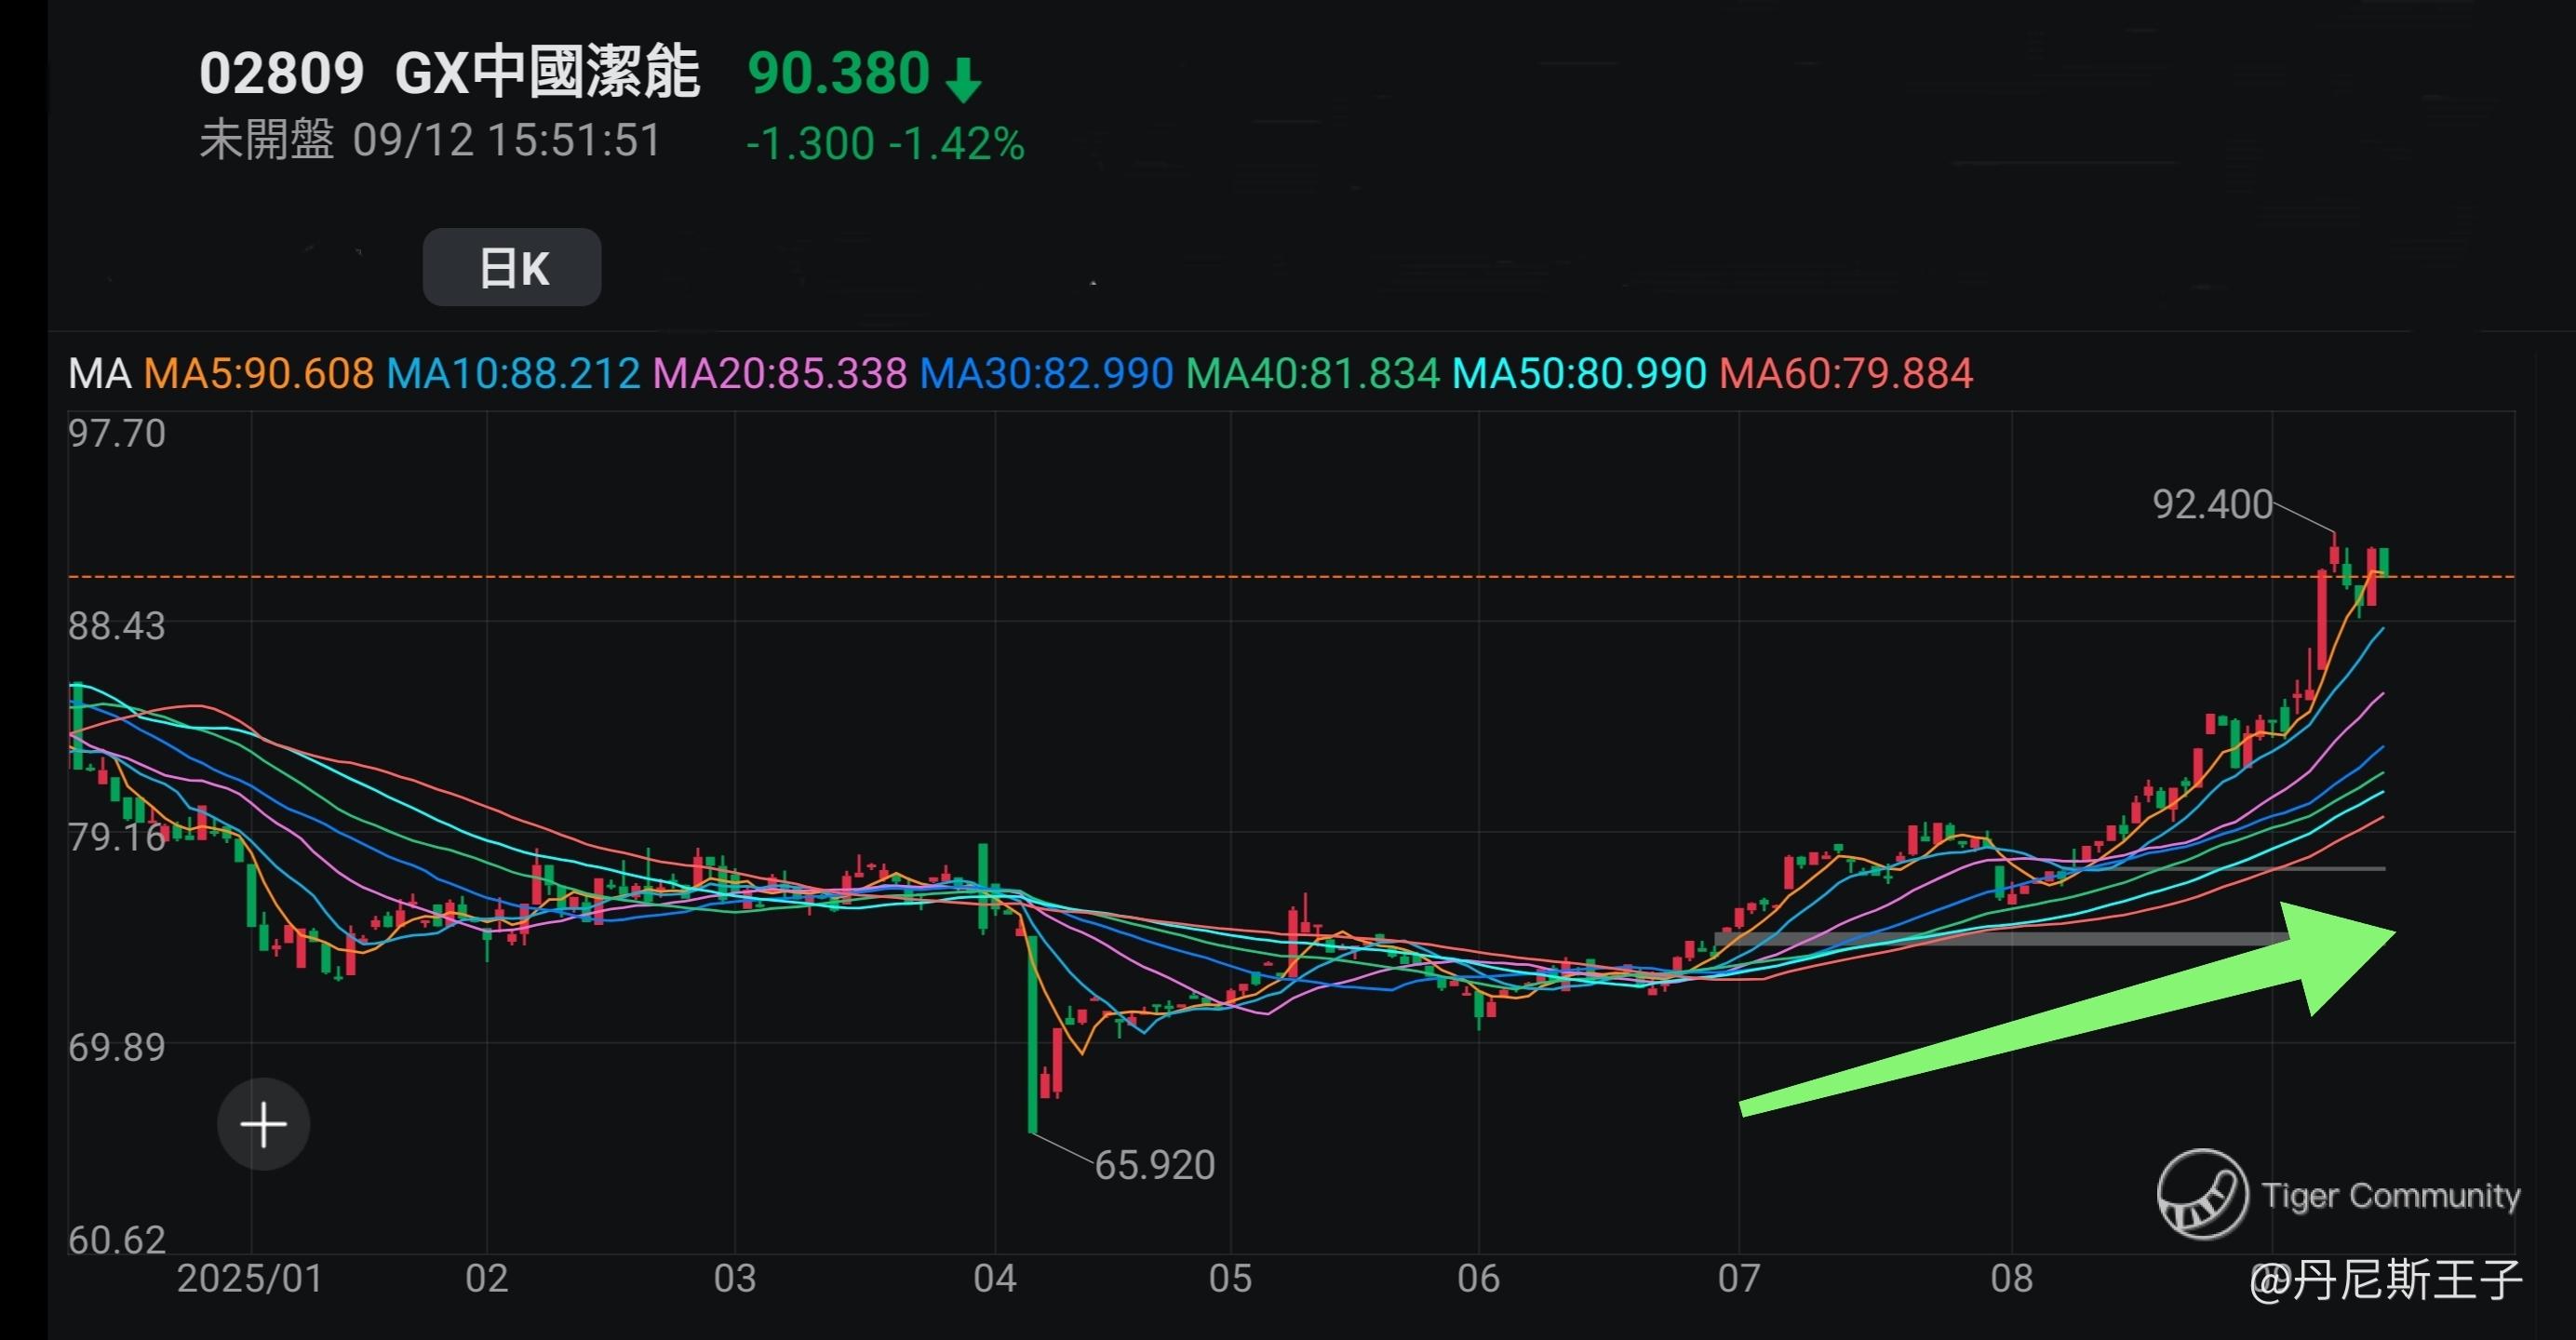Click the -1.300 -1.42% change text
Viewport: 2576px width, 1340px height.
click(885, 144)
